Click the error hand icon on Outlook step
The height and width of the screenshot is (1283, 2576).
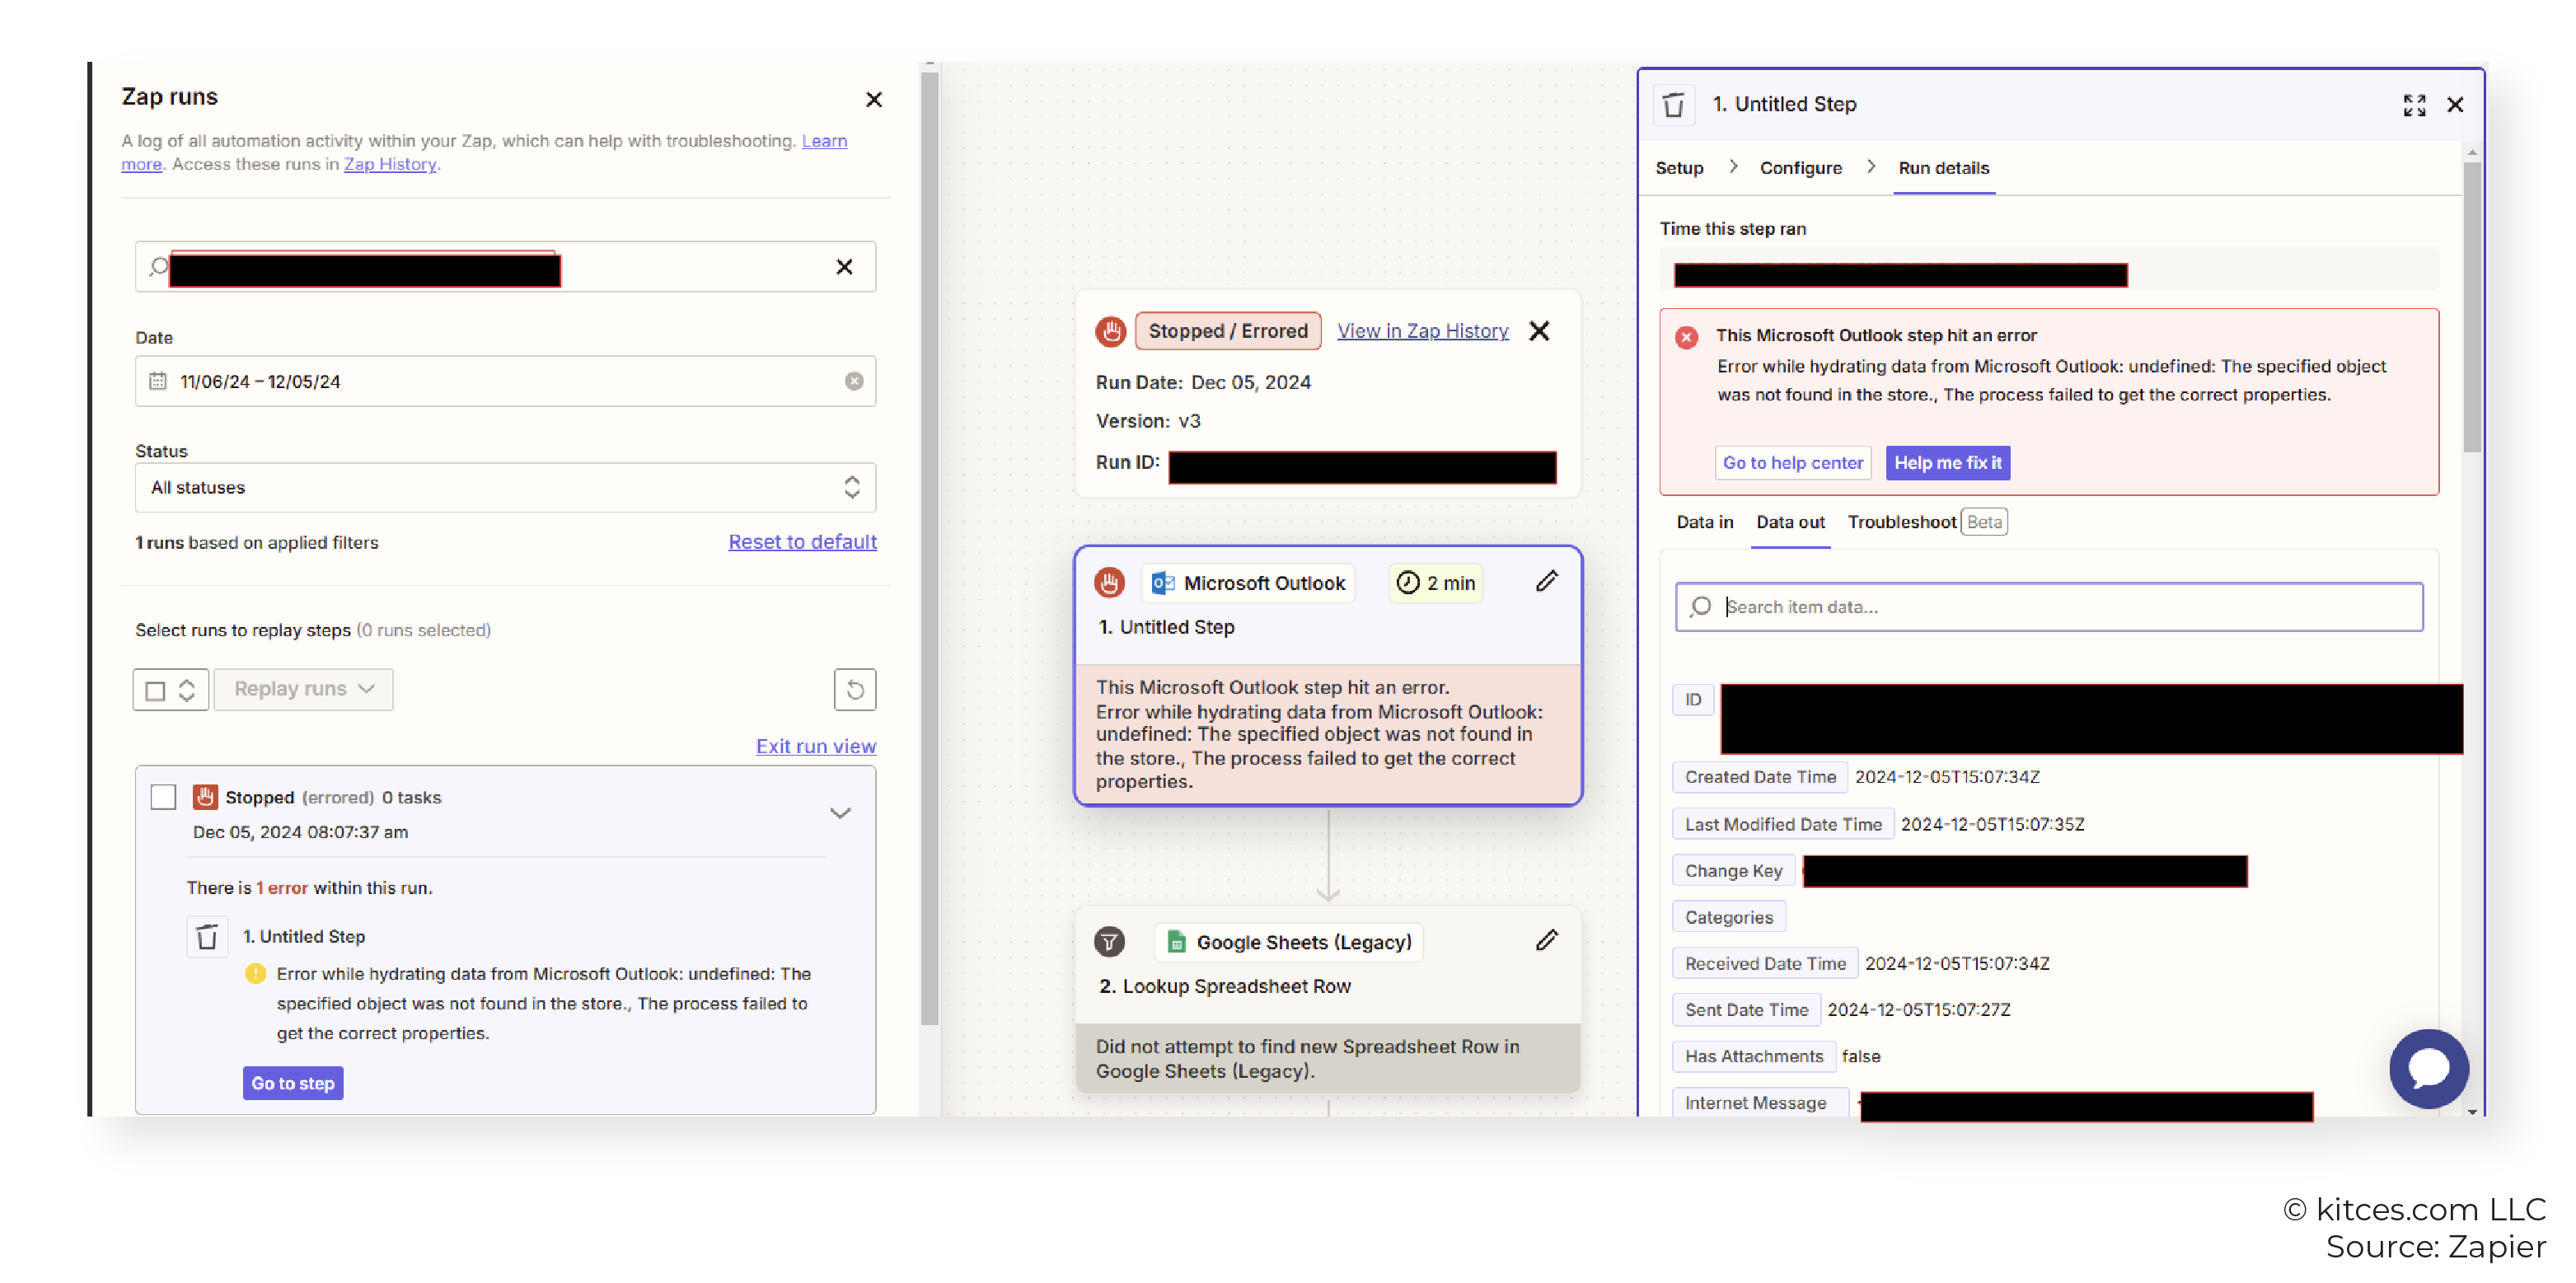tap(1109, 583)
